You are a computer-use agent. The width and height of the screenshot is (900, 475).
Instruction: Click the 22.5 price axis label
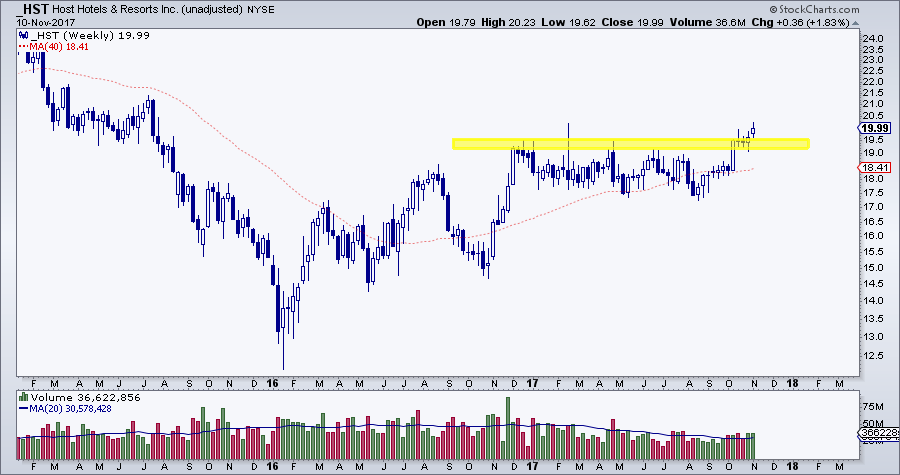pyautogui.click(x=874, y=71)
